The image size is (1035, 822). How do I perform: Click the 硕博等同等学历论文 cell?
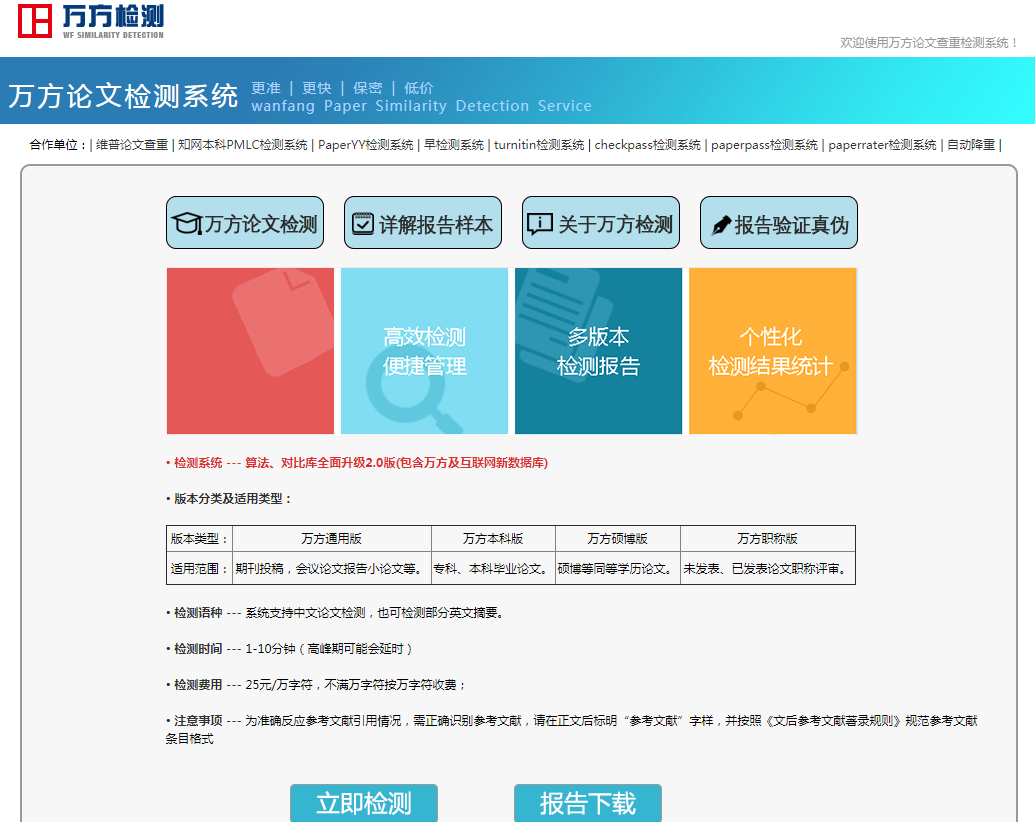[618, 568]
